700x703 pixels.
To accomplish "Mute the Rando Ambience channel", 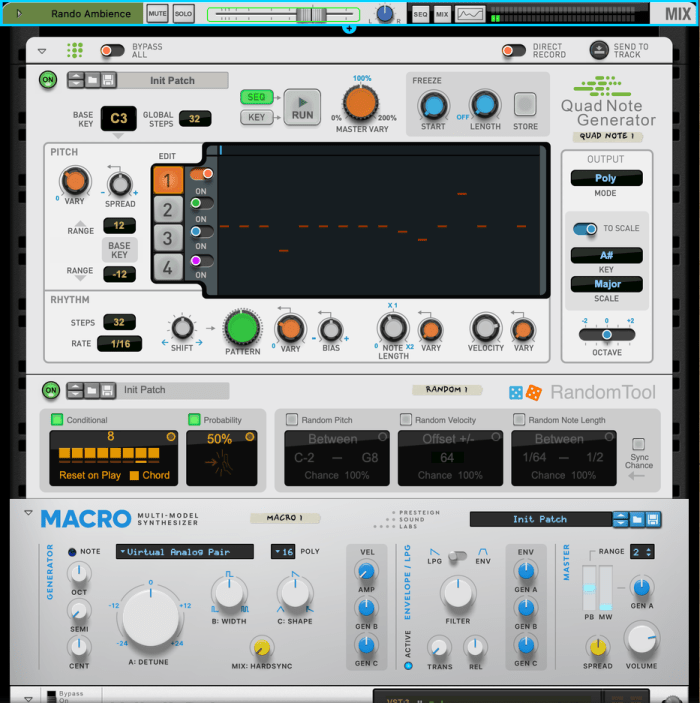I will [157, 14].
